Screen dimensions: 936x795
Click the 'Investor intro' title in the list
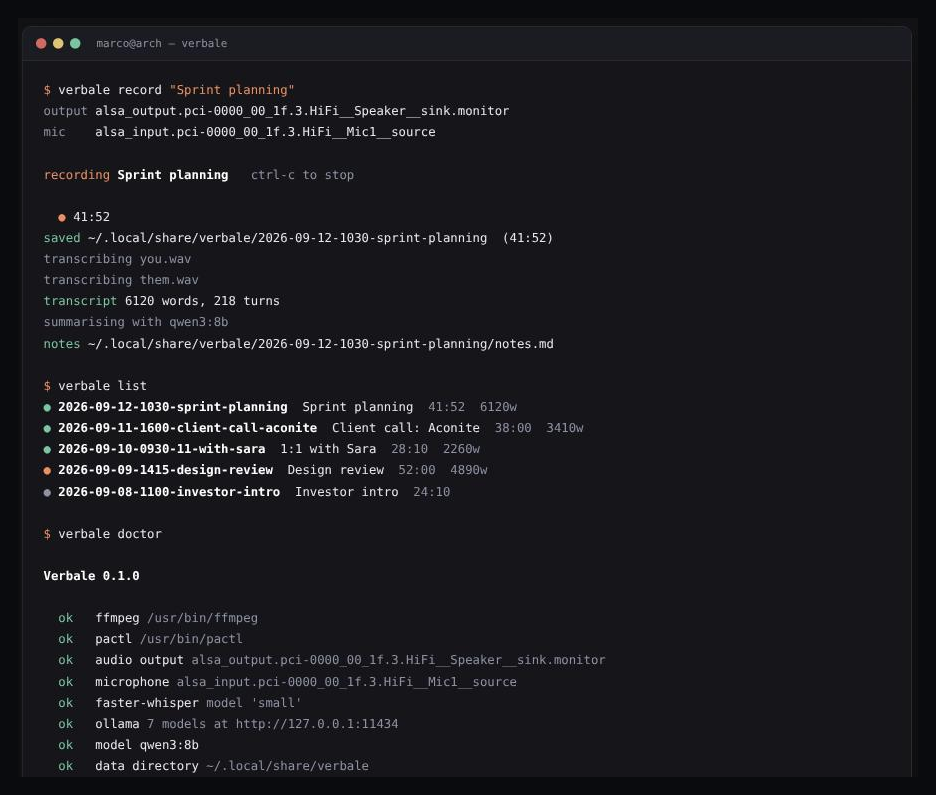(x=347, y=492)
